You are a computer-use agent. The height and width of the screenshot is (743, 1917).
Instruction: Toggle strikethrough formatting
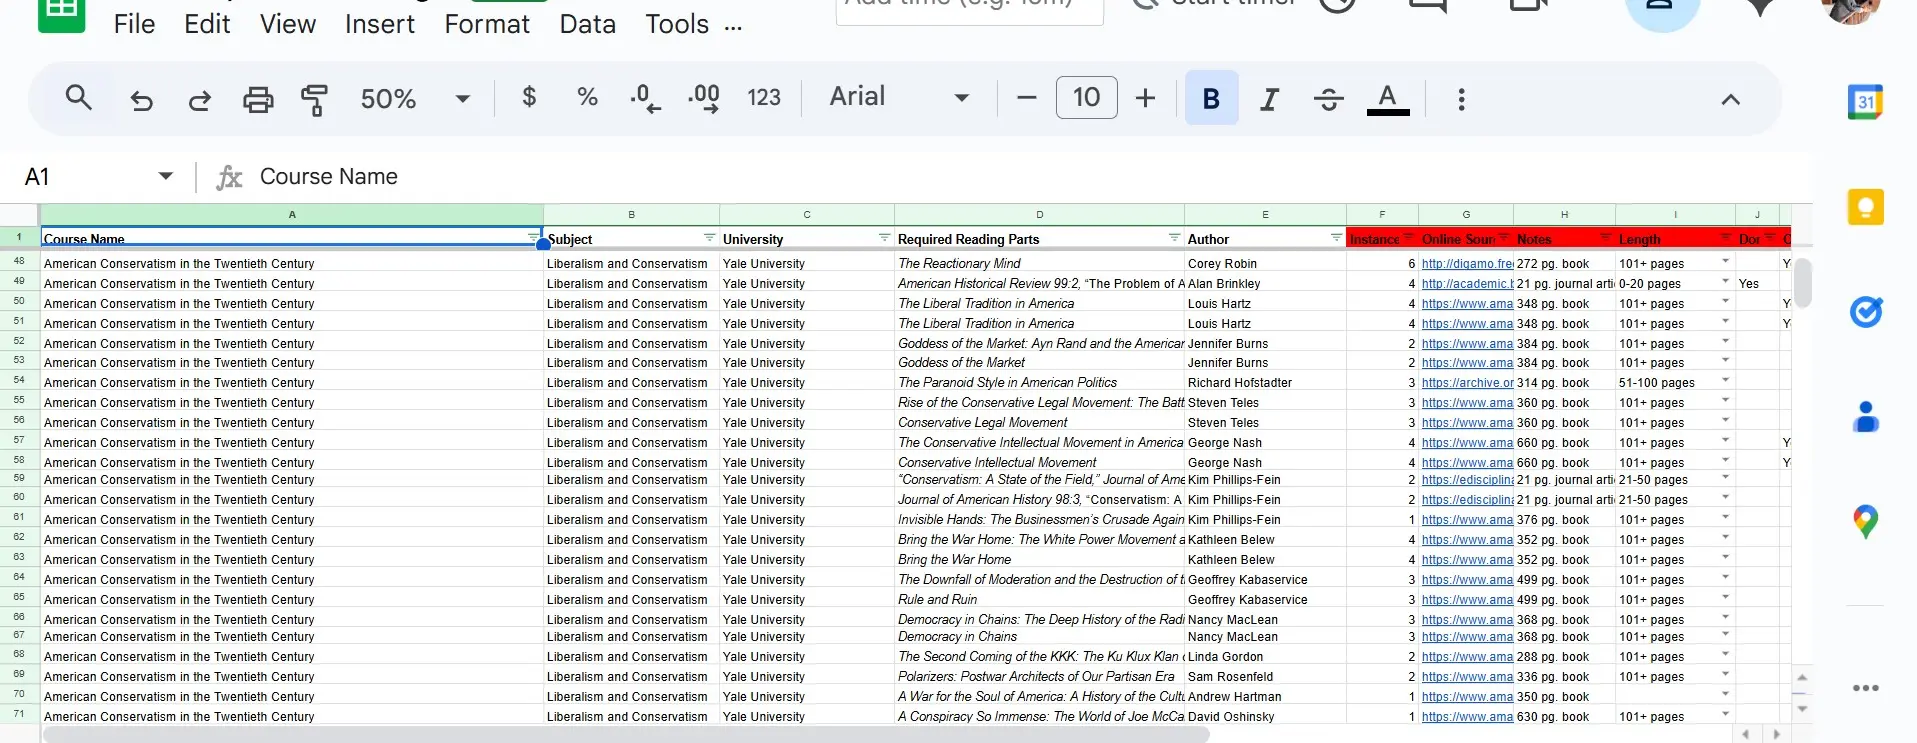1328,99
